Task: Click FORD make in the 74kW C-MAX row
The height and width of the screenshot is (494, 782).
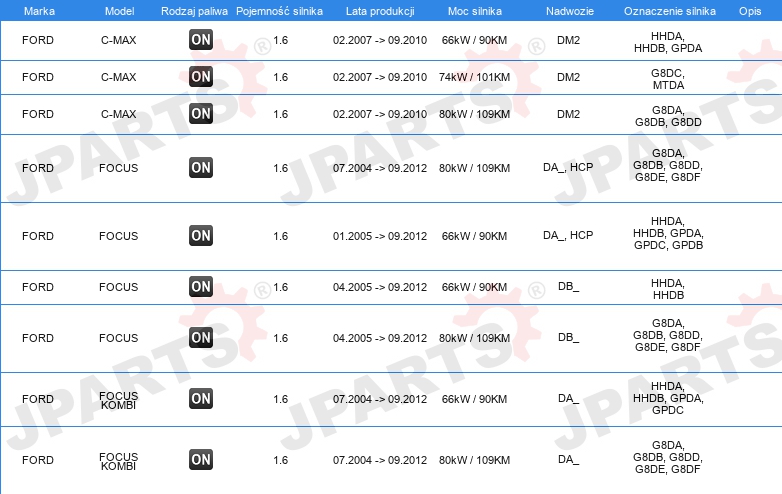Action: tap(38, 77)
